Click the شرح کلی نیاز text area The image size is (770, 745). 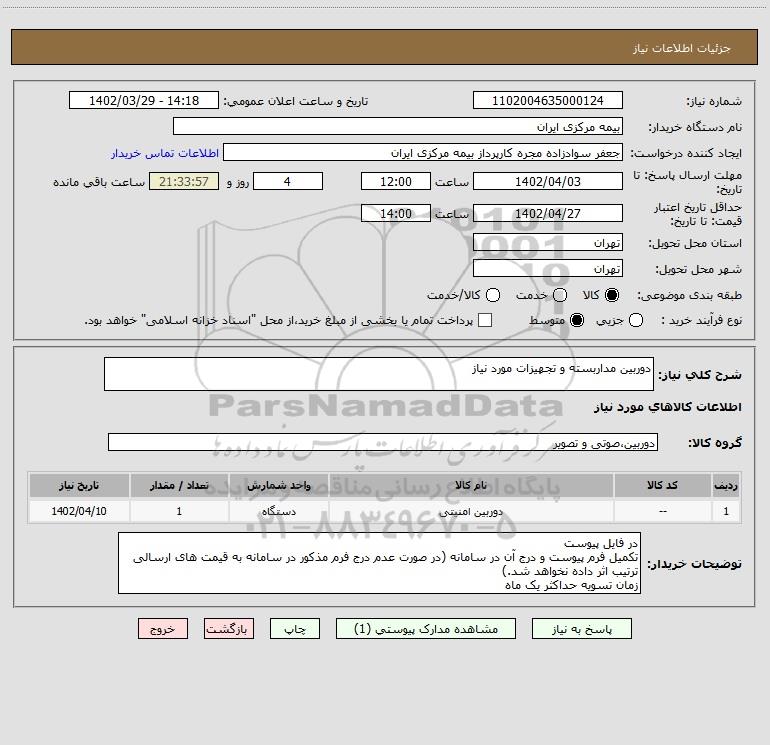point(379,374)
